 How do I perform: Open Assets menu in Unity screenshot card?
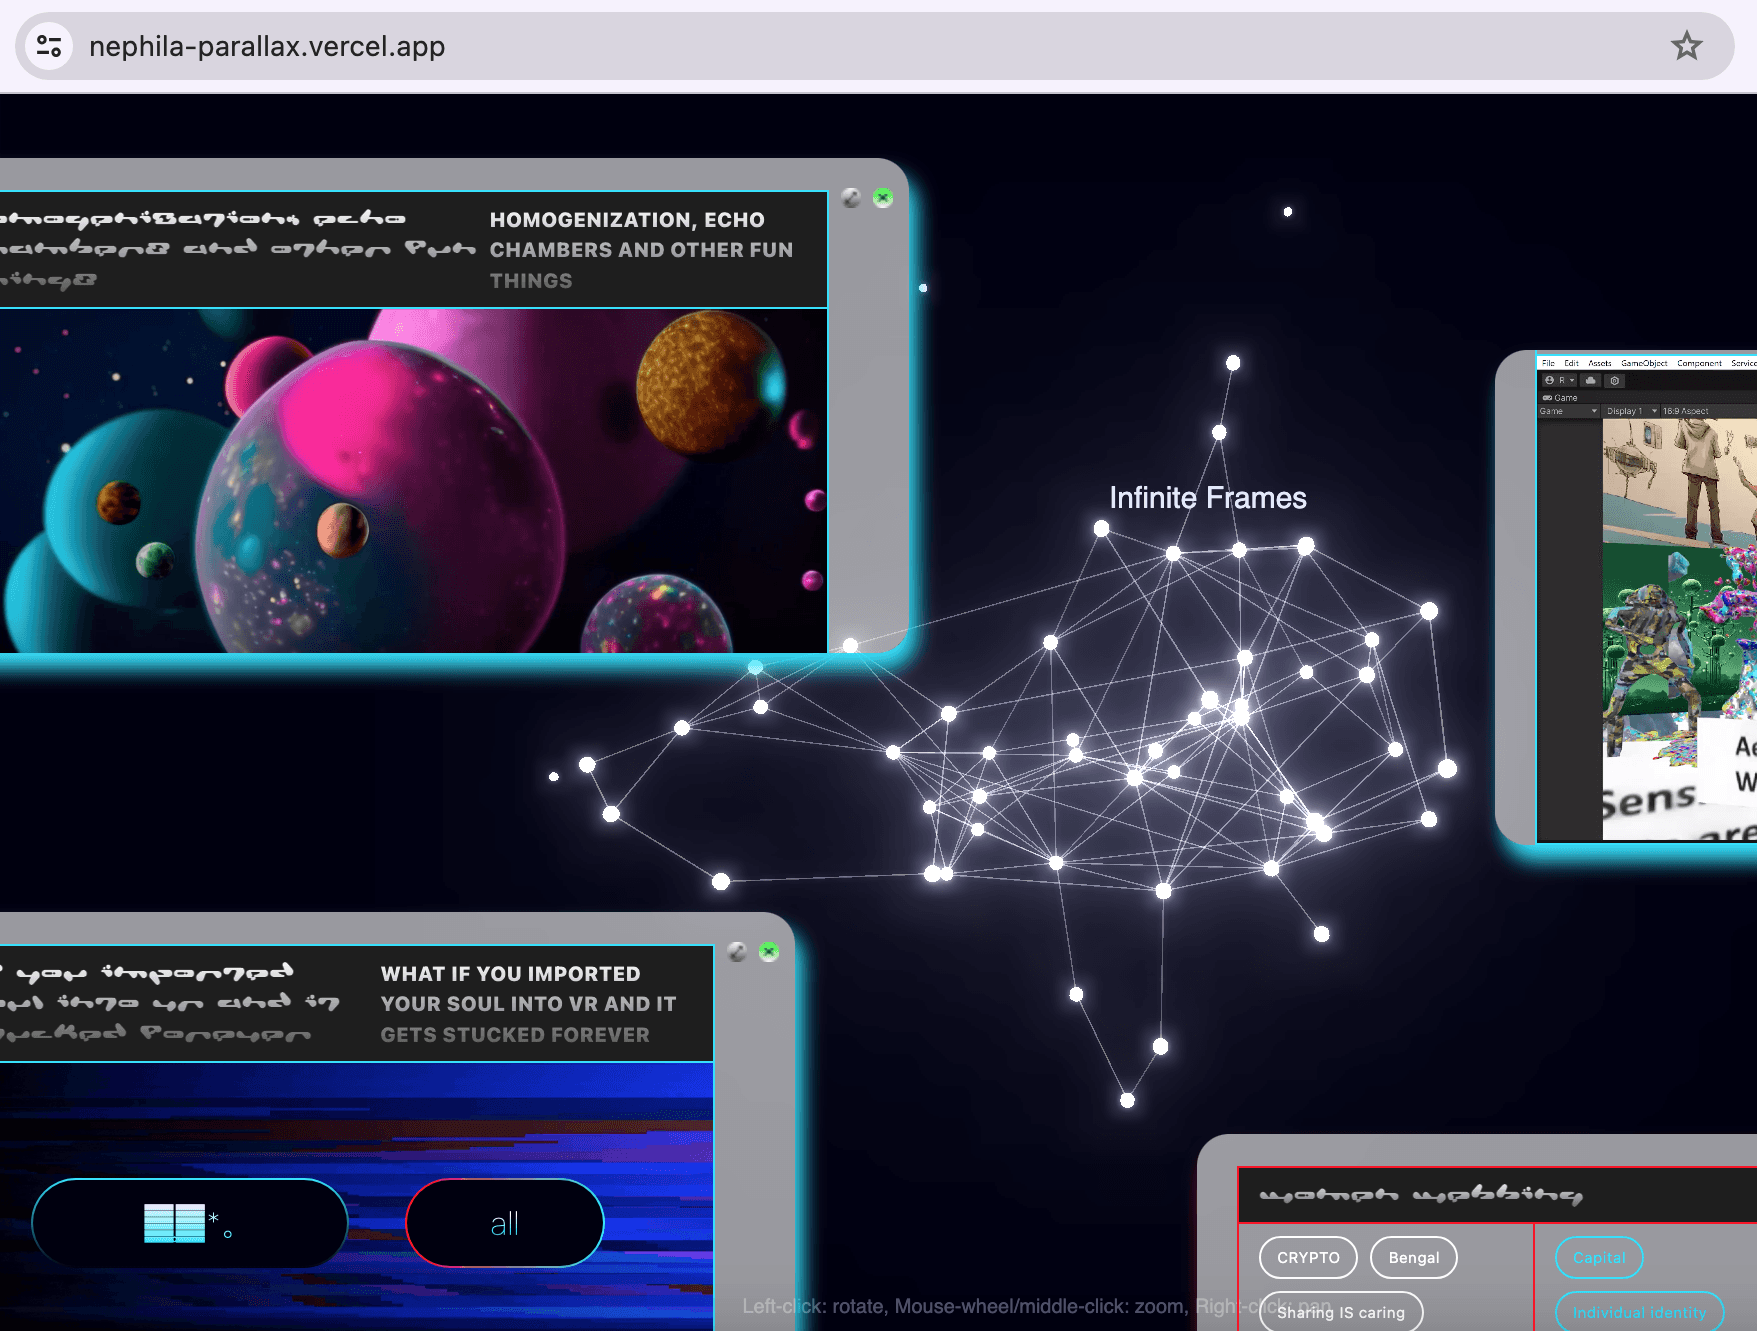[x=1600, y=363]
